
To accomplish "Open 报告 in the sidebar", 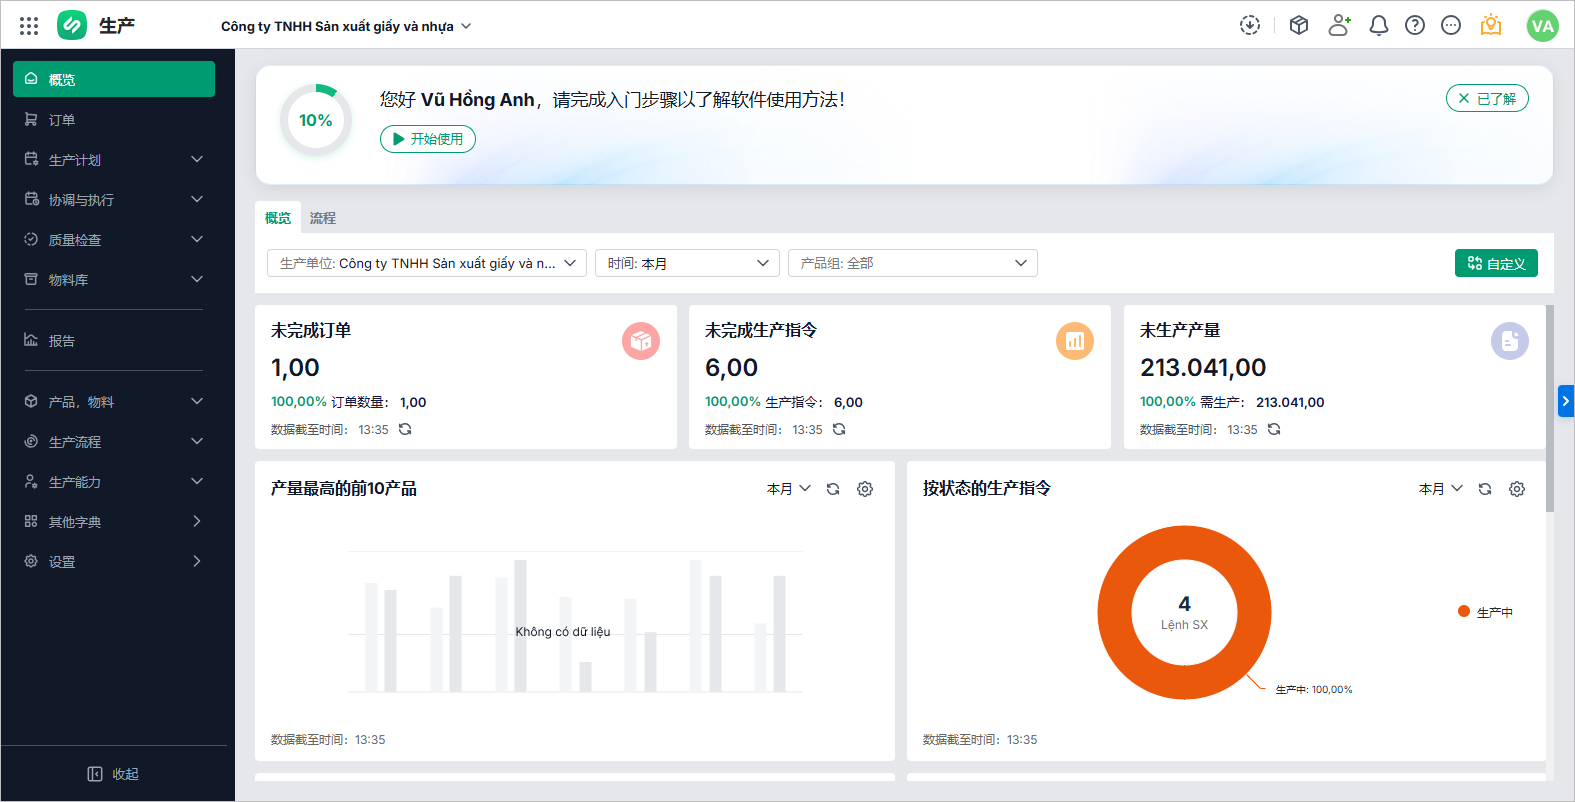I will tap(114, 340).
